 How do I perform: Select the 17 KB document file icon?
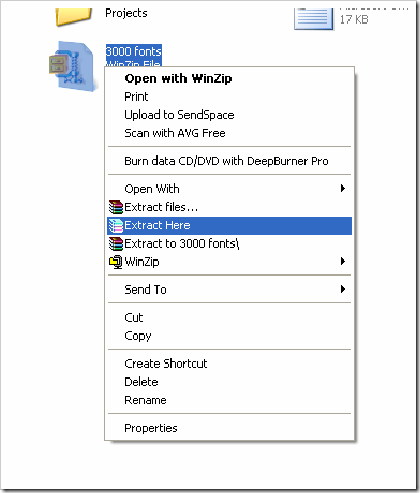pos(314,19)
